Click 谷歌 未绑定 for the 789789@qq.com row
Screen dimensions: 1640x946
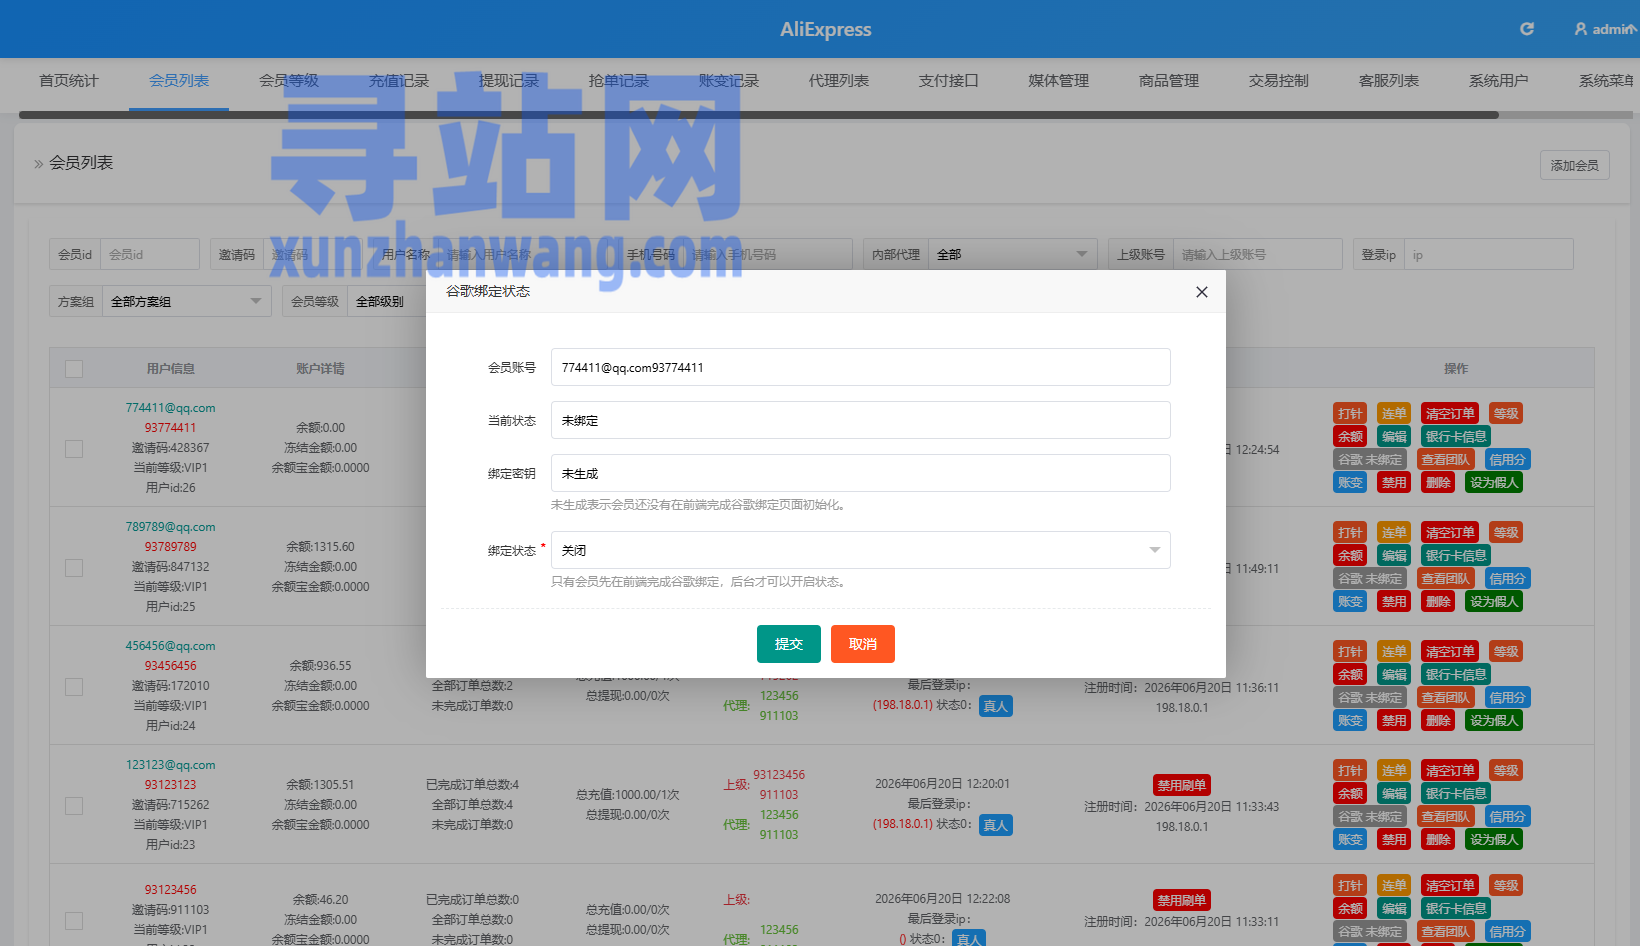1370,578
